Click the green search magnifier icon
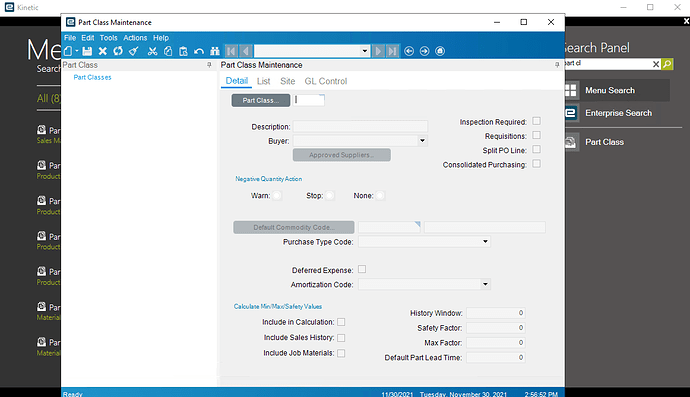Viewport: 690px width, 397px height. pyautogui.click(x=667, y=64)
